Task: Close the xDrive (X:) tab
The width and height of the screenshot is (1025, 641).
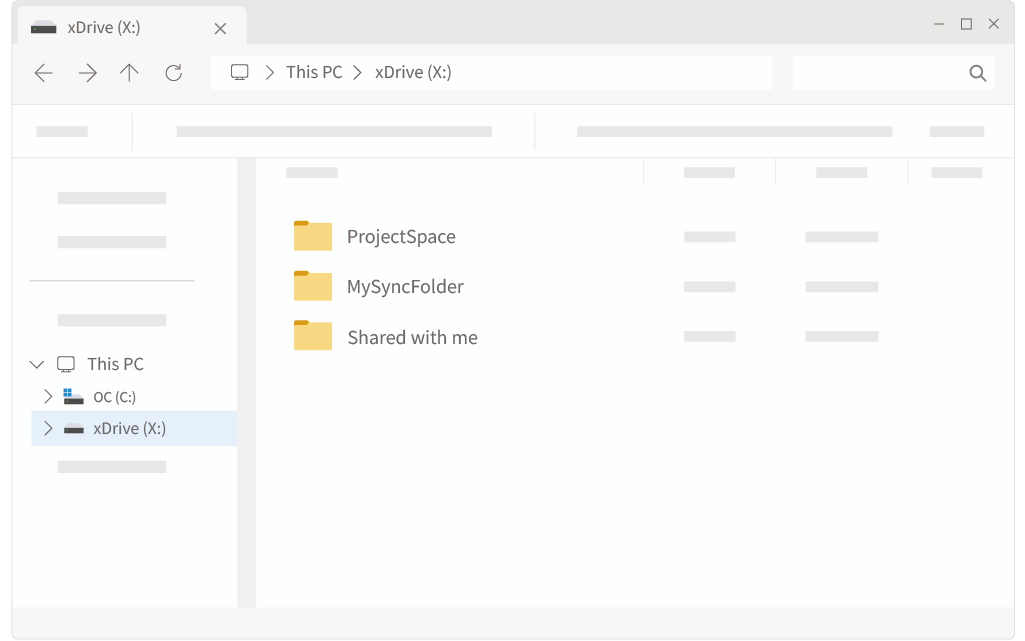Action: [x=220, y=28]
